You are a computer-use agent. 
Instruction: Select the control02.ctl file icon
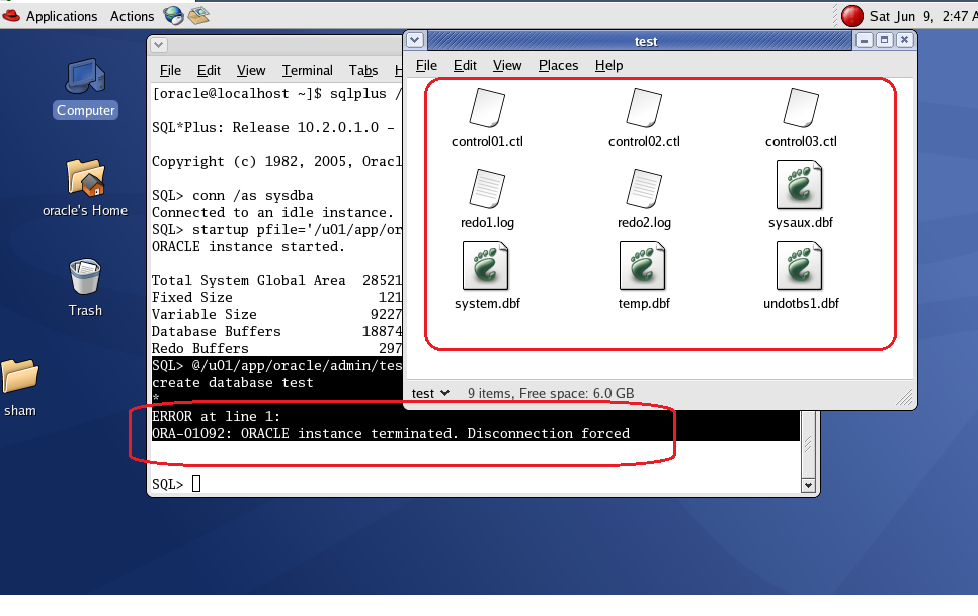click(x=643, y=108)
